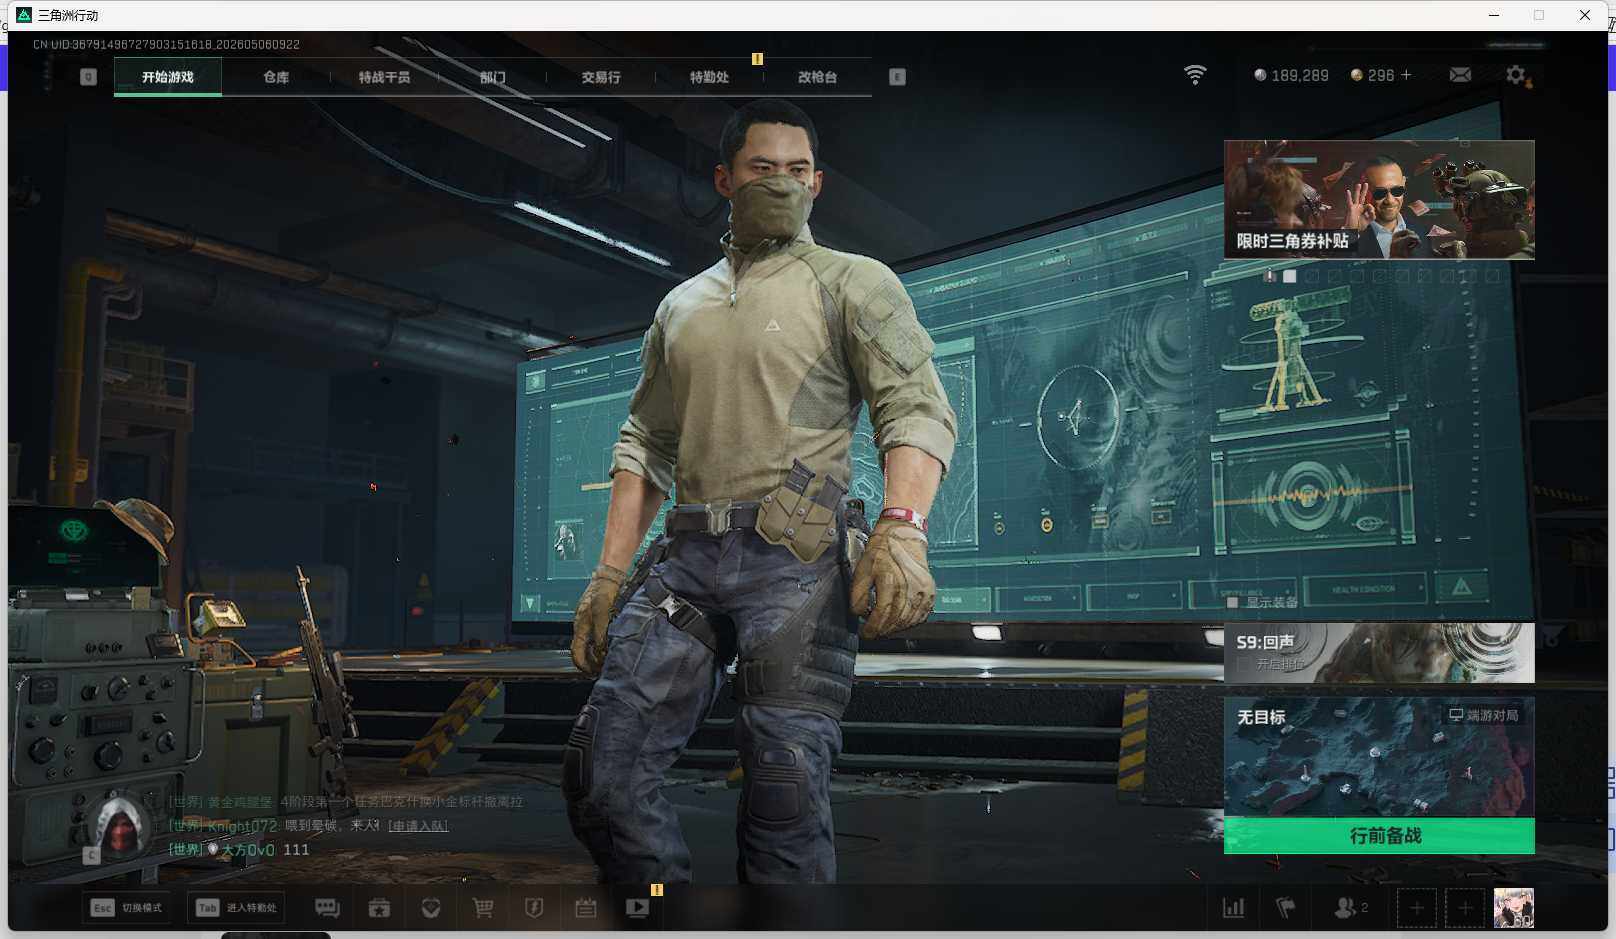Image resolution: width=1616 pixels, height=939 pixels.
Task: Toggle the 开启排位 checkbox
Action: point(1243,664)
